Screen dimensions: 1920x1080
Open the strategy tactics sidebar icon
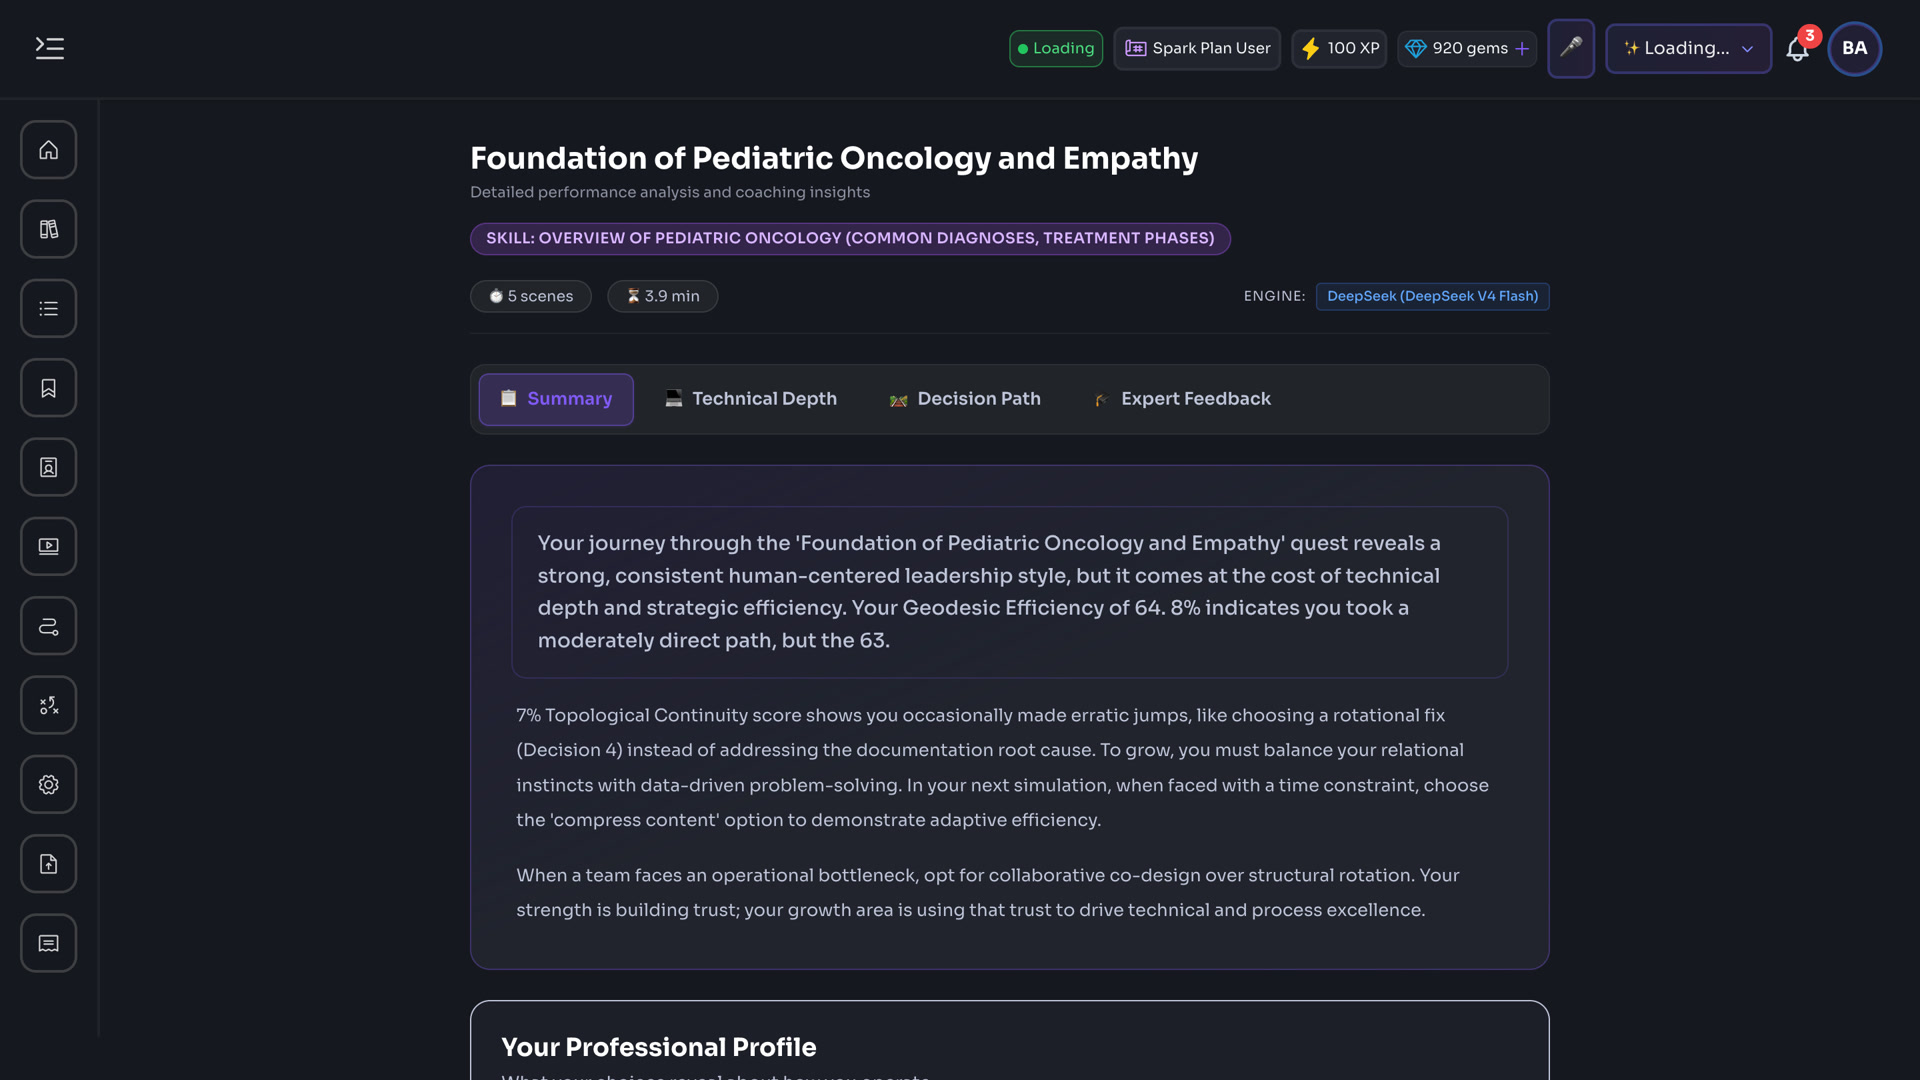pos(48,705)
